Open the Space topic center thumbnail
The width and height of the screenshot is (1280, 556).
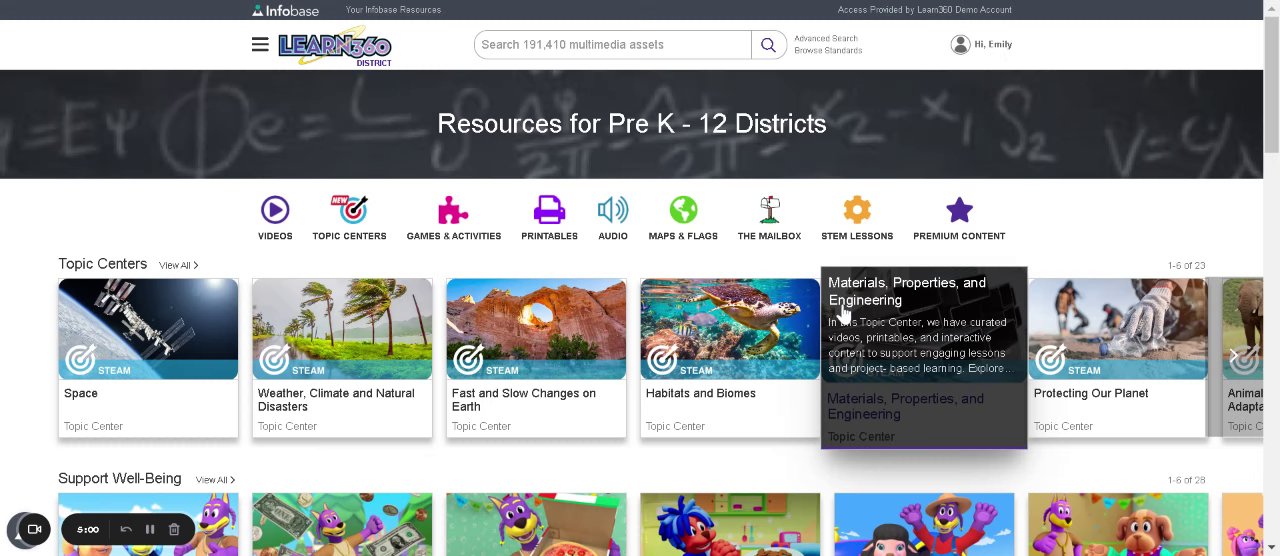pyautogui.click(x=148, y=329)
